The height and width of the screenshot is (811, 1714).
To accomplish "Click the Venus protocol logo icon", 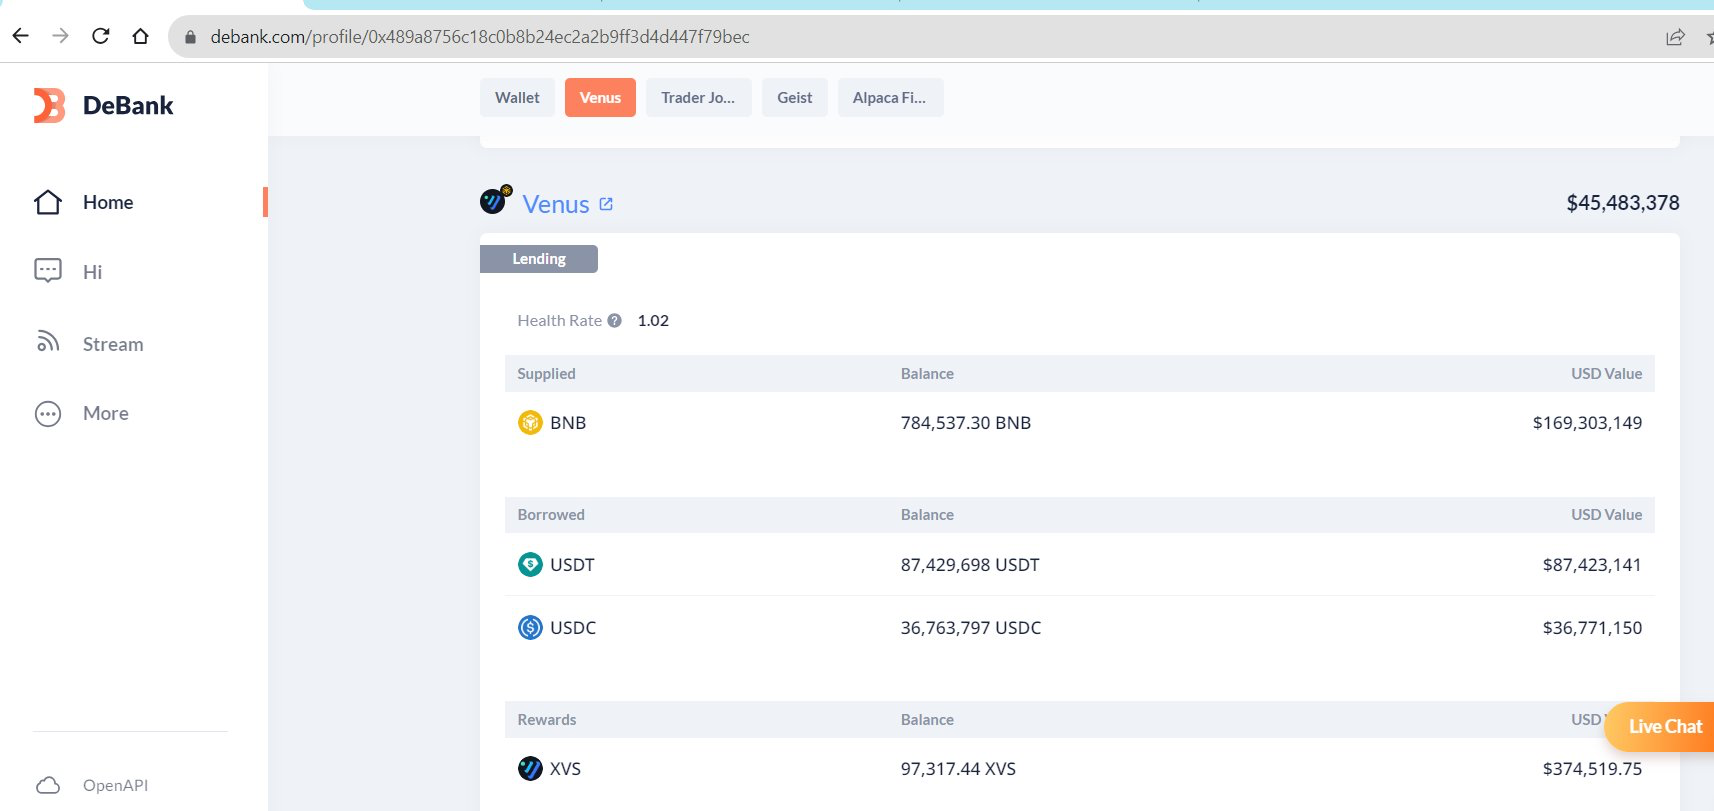I will coord(495,200).
